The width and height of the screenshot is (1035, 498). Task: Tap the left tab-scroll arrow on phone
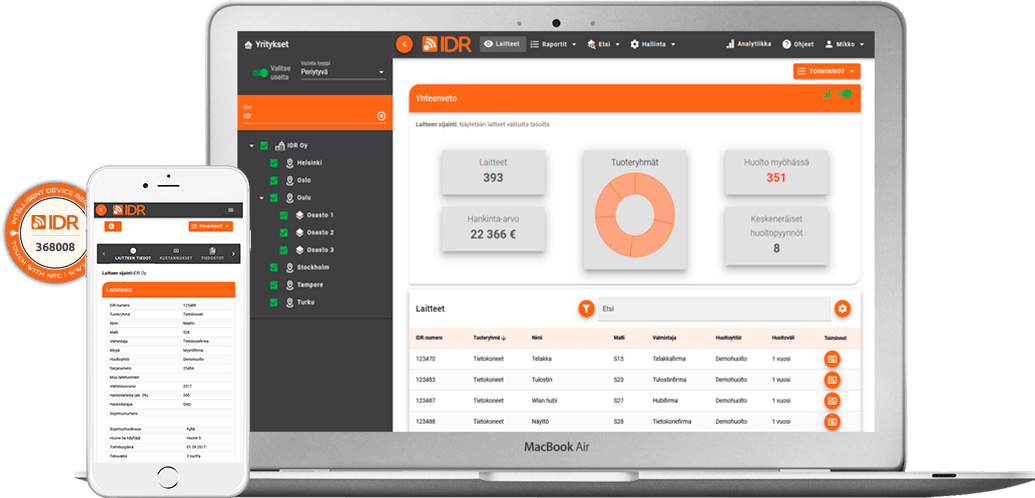[x=102, y=254]
